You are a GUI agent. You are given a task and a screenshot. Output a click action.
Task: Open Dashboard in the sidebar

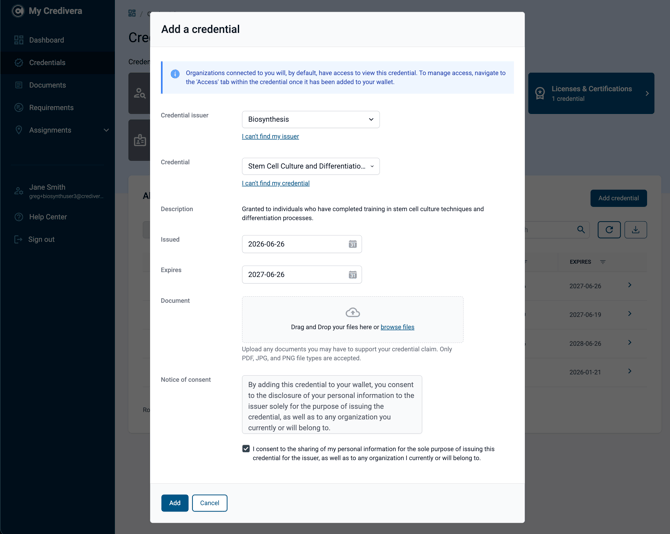[47, 40]
